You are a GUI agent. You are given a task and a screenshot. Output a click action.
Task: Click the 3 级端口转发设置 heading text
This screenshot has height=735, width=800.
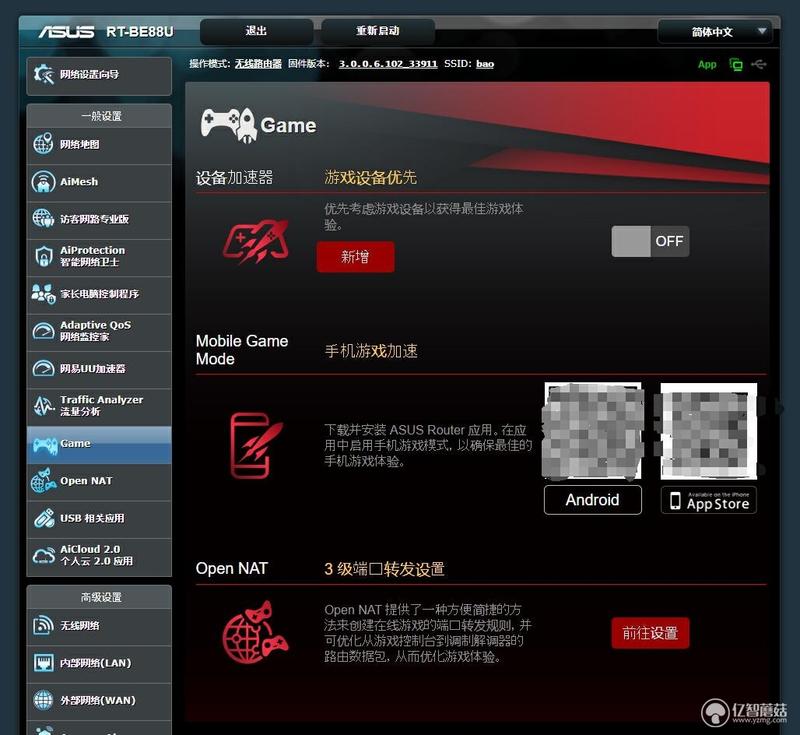click(x=384, y=569)
